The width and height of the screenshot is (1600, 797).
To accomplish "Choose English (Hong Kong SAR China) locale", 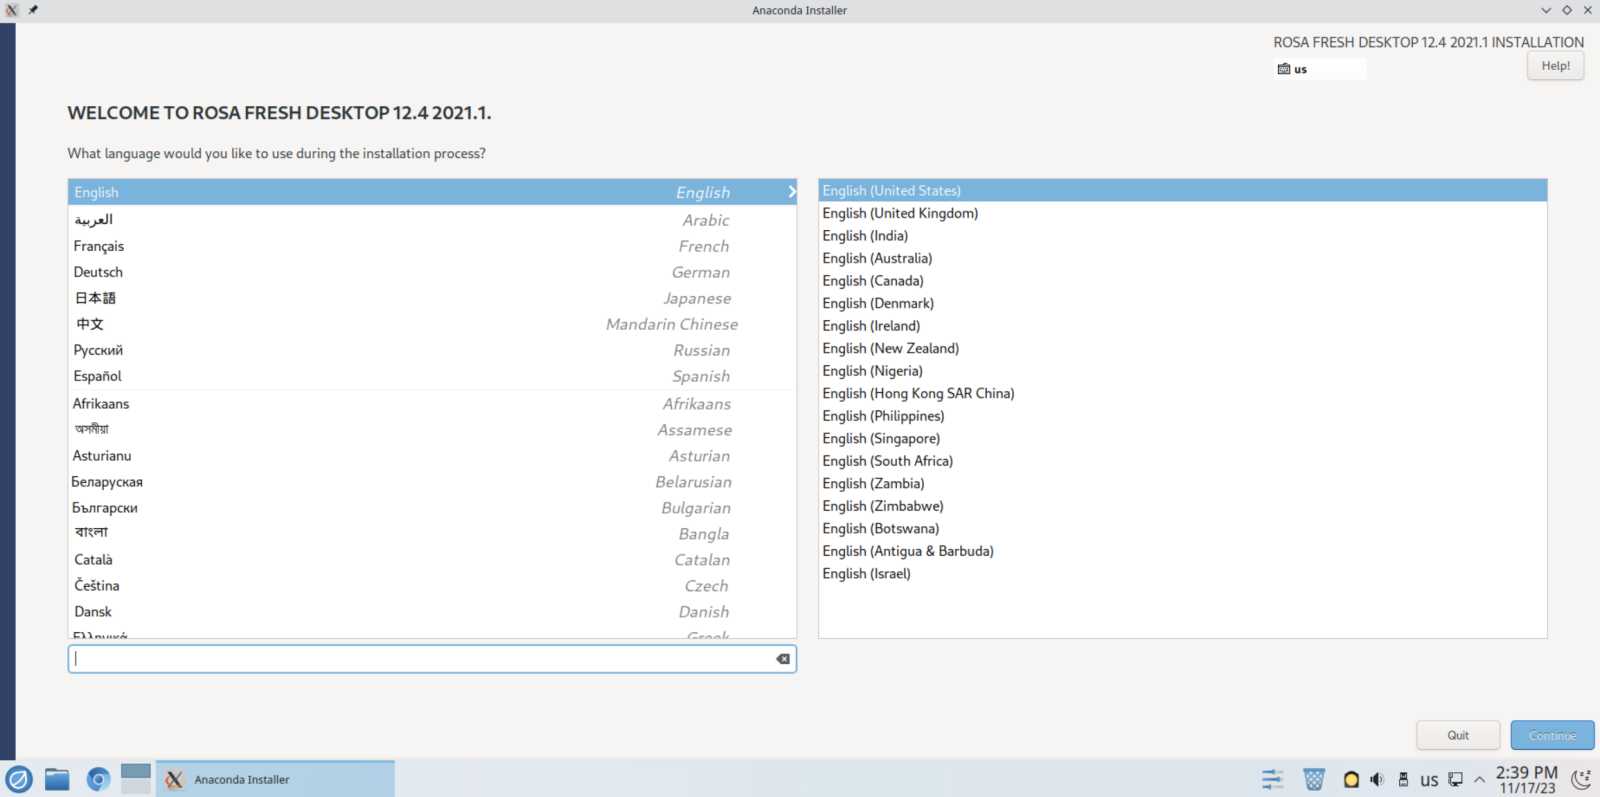I will coord(1182,393).
